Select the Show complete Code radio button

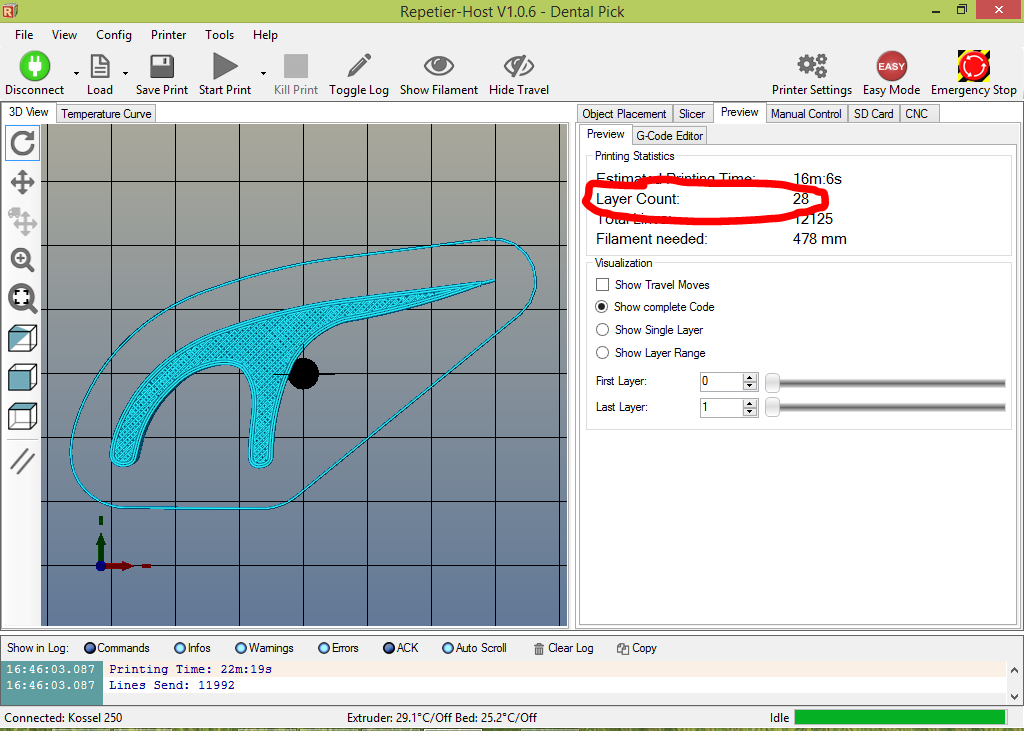coord(601,307)
